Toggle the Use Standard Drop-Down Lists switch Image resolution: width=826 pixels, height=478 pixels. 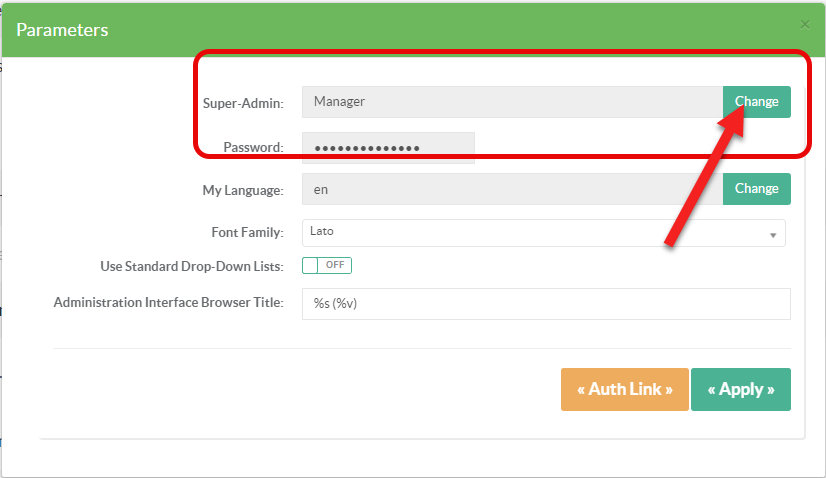[327, 266]
